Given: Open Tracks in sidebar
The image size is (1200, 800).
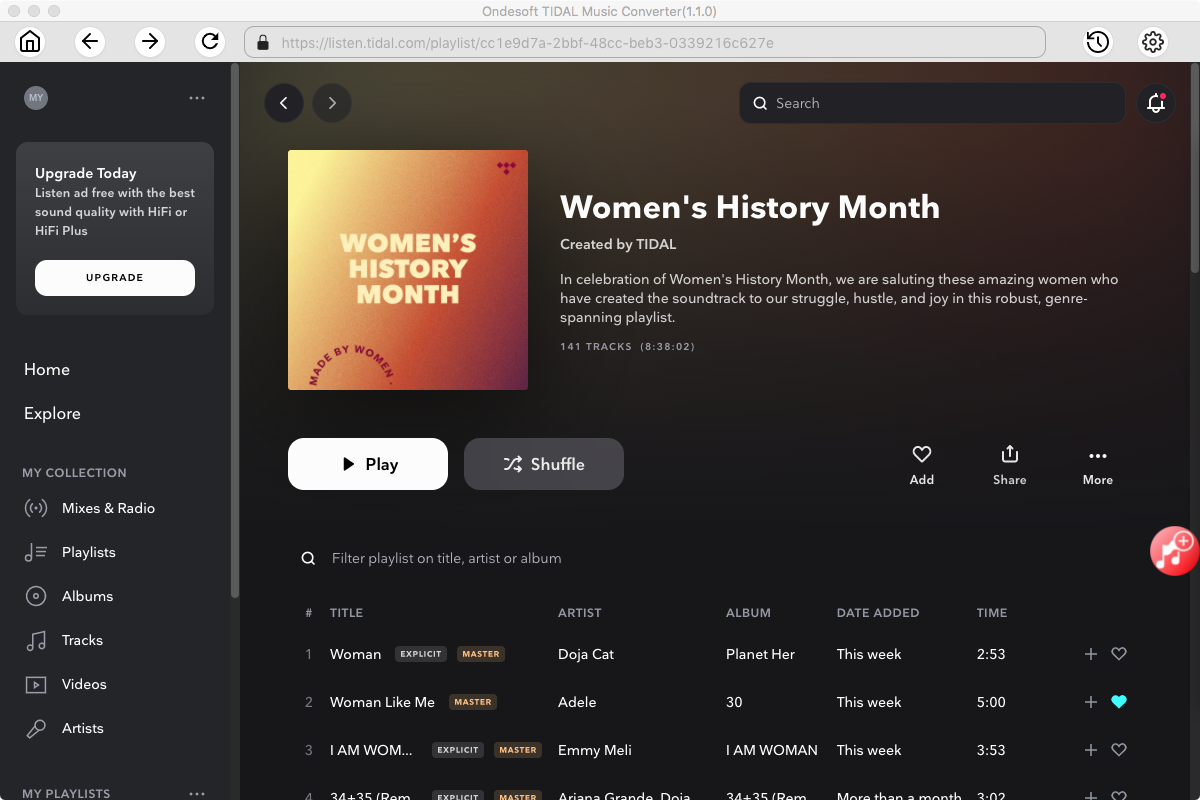Looking at the screenshot, I should click(64, 640).
